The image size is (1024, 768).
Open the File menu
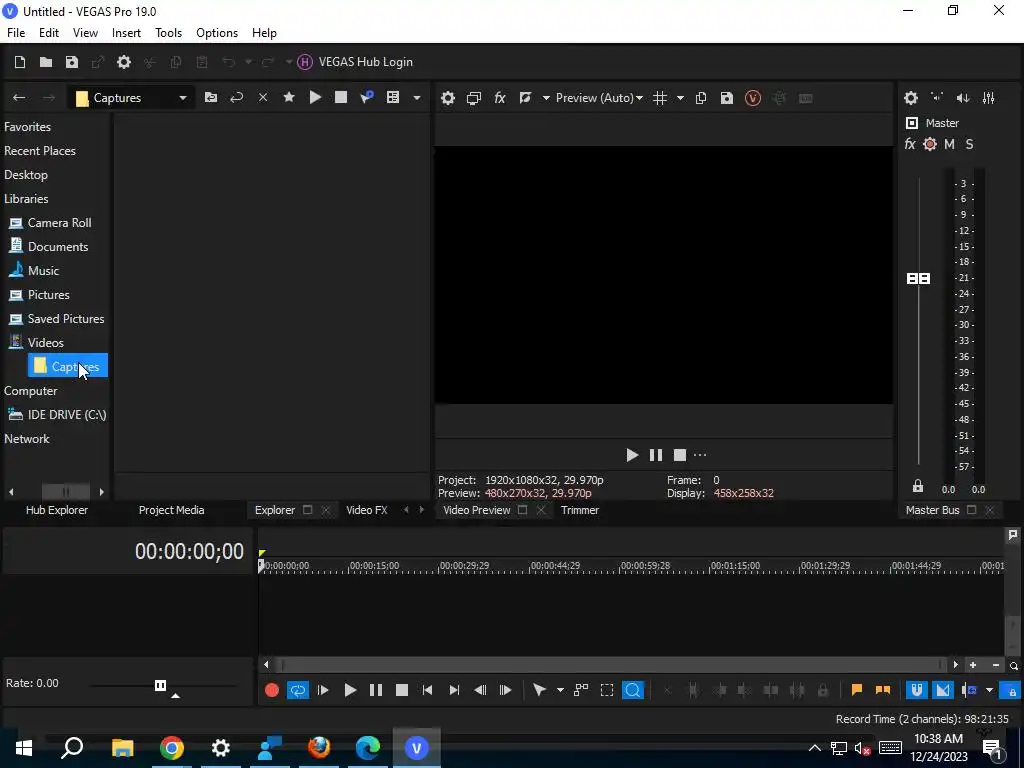16,33
